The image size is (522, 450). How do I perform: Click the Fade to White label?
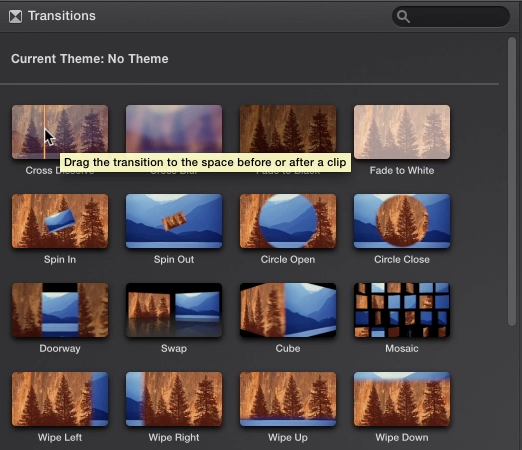coord(402,170)
